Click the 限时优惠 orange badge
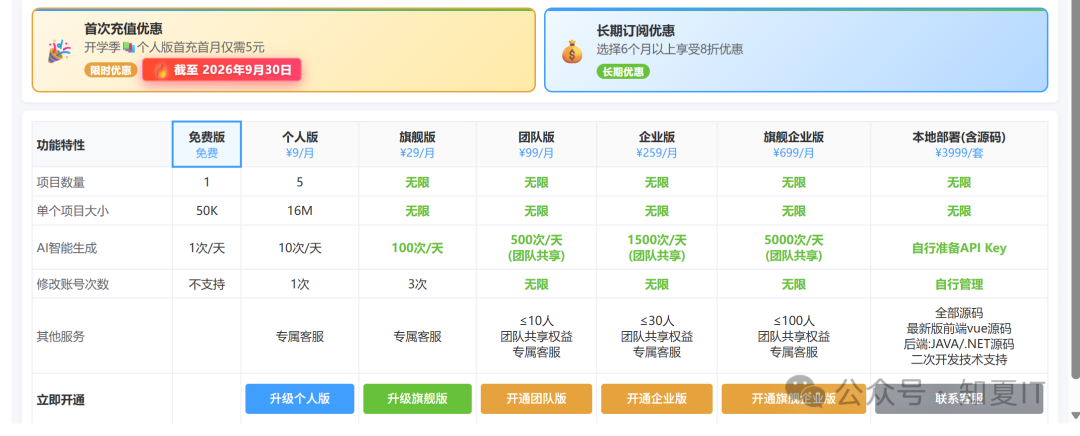The image size is (1080, 436). (111, 70)
